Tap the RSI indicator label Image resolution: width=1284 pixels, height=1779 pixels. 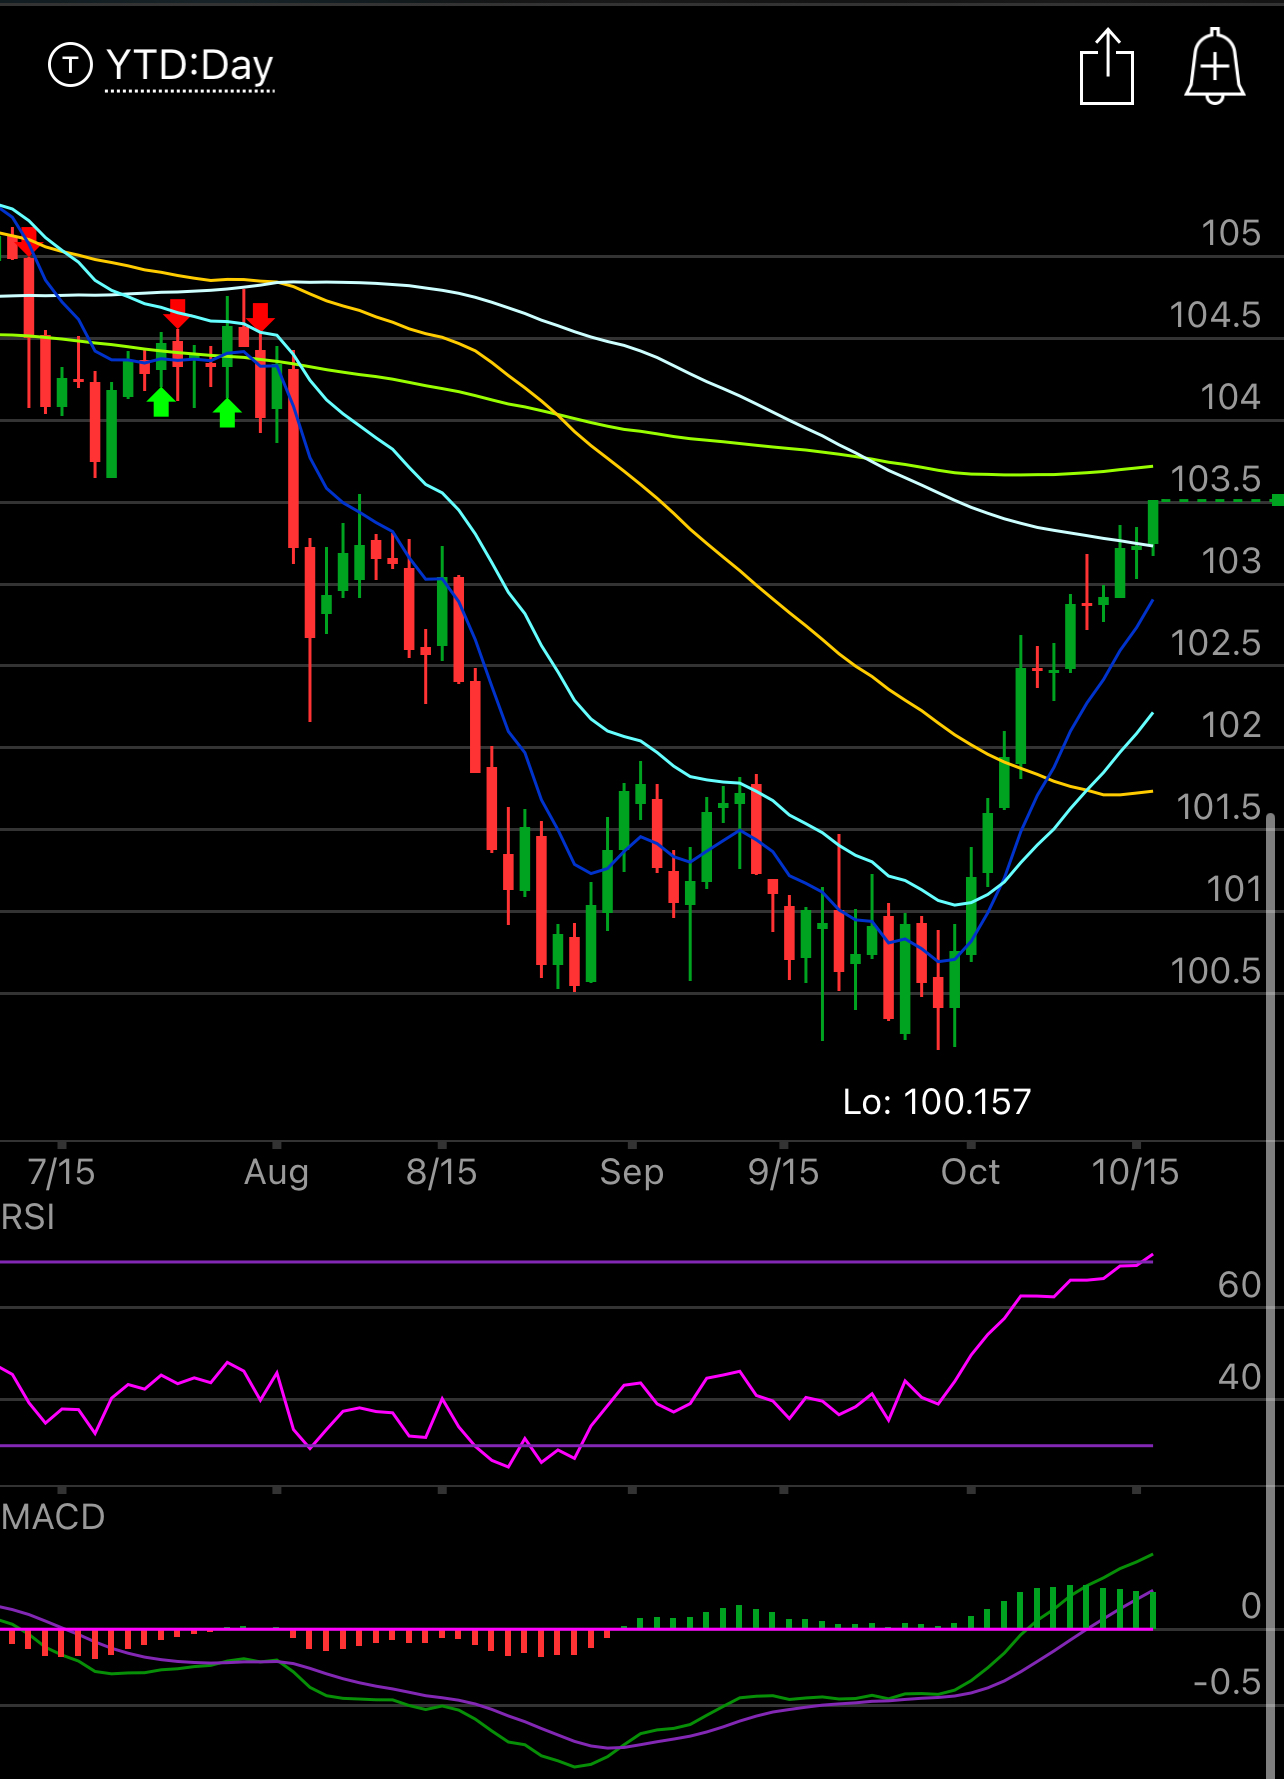click(28, 1217)
